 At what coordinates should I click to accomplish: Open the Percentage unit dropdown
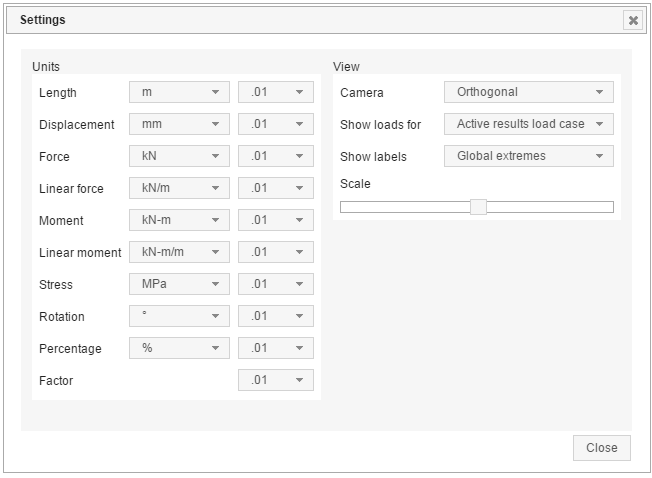click(x=180, y=348)
